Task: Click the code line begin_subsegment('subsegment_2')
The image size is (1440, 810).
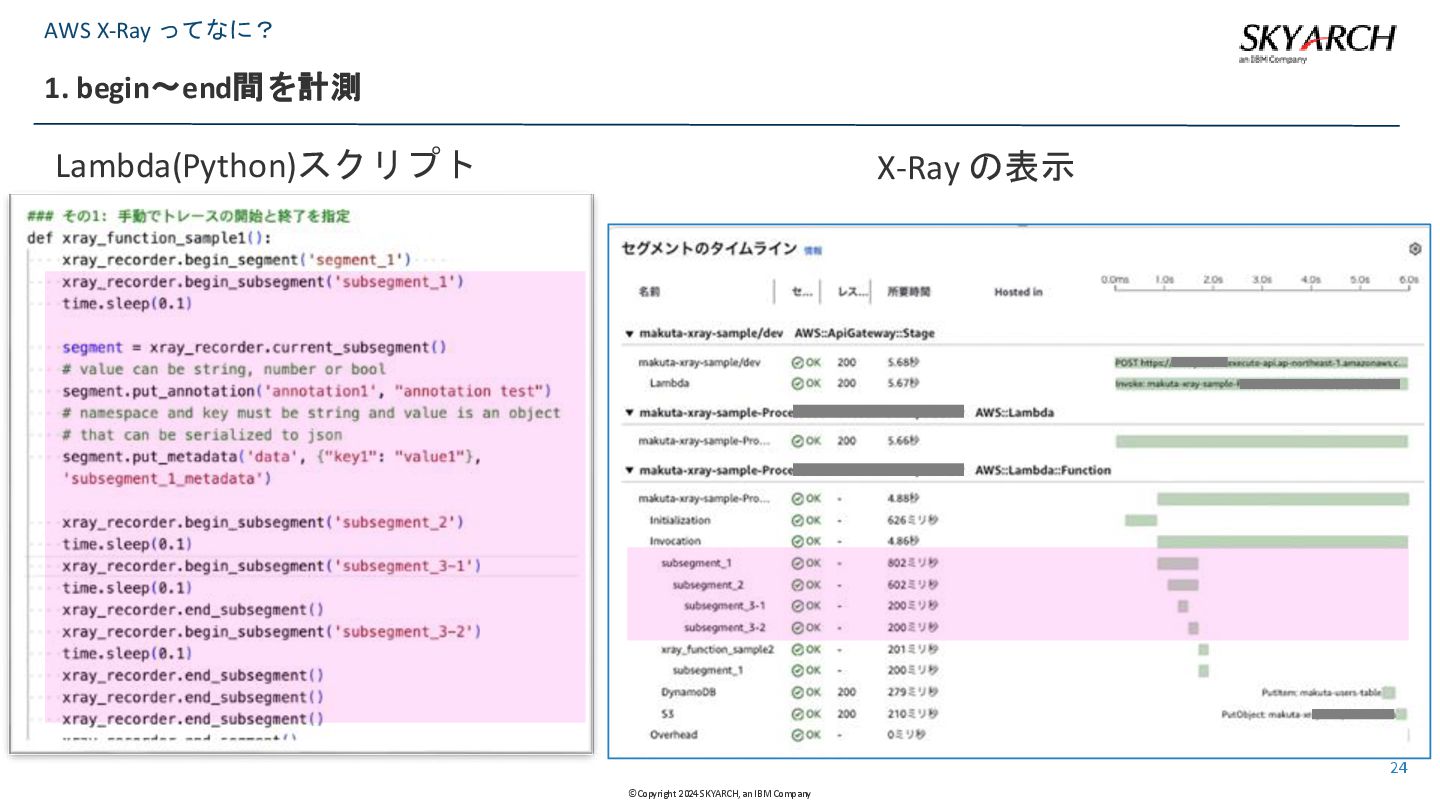Action: 262,522
